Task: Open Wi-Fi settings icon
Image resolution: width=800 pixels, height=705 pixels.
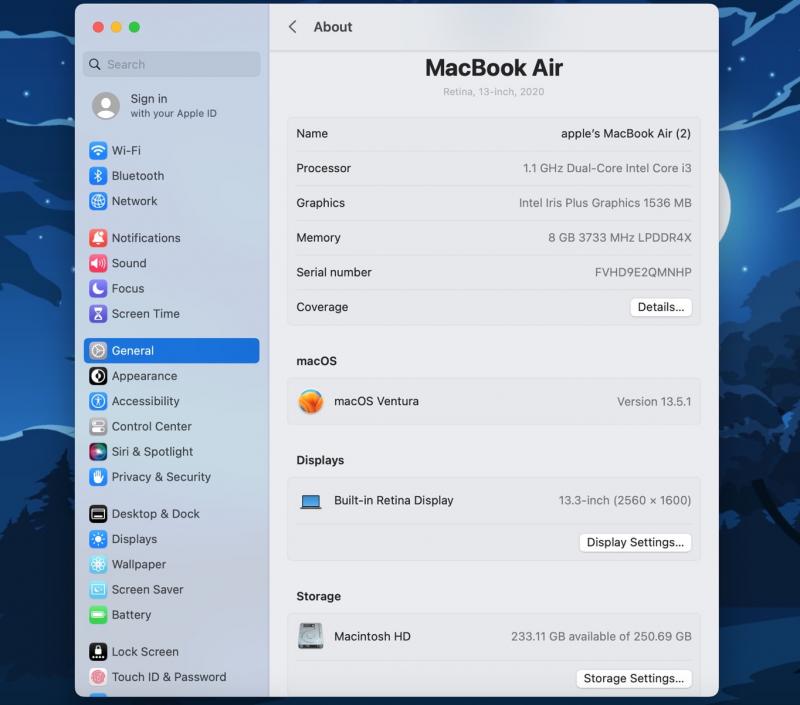Action: (x=98, y=150)
